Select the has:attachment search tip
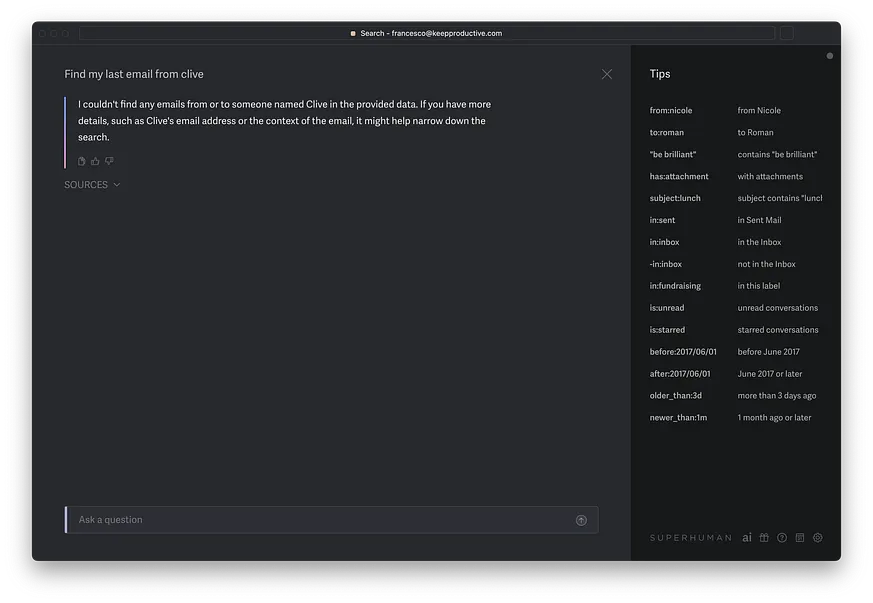This screenshot has width=873, height=603. [x=679, y=177]
